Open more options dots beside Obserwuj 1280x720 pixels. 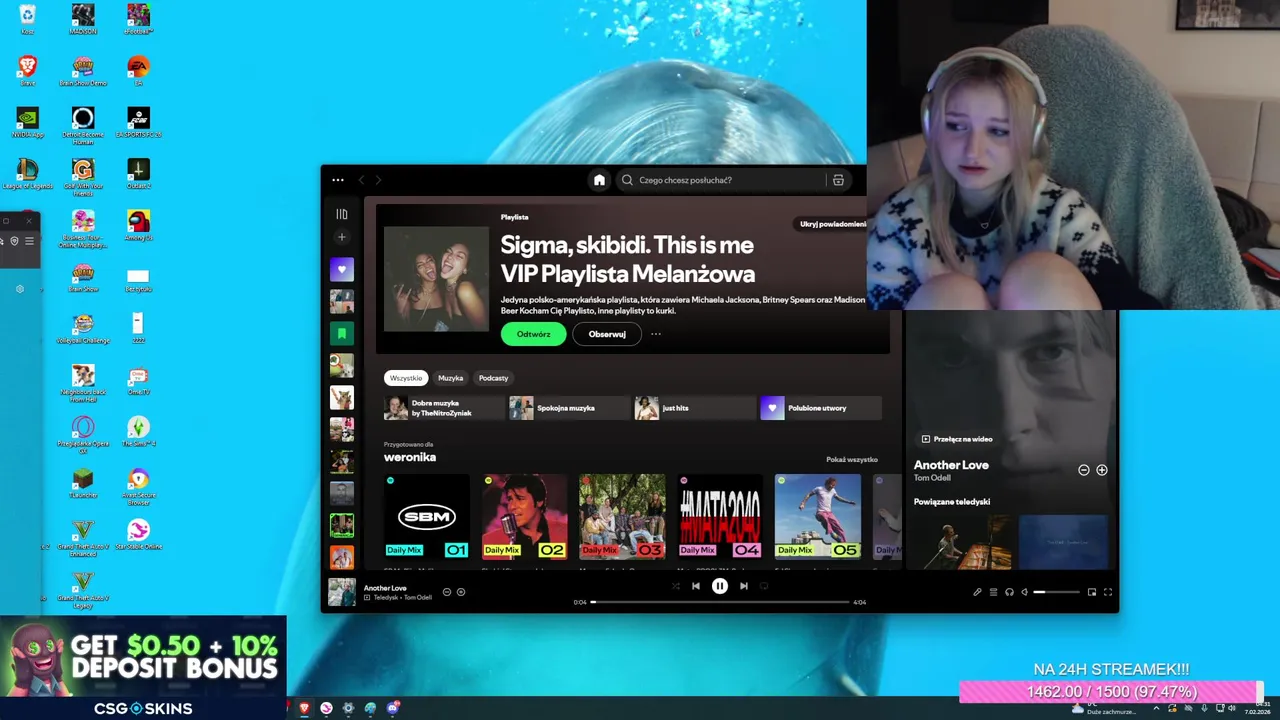pyautogui.click(x=656, y=334)
